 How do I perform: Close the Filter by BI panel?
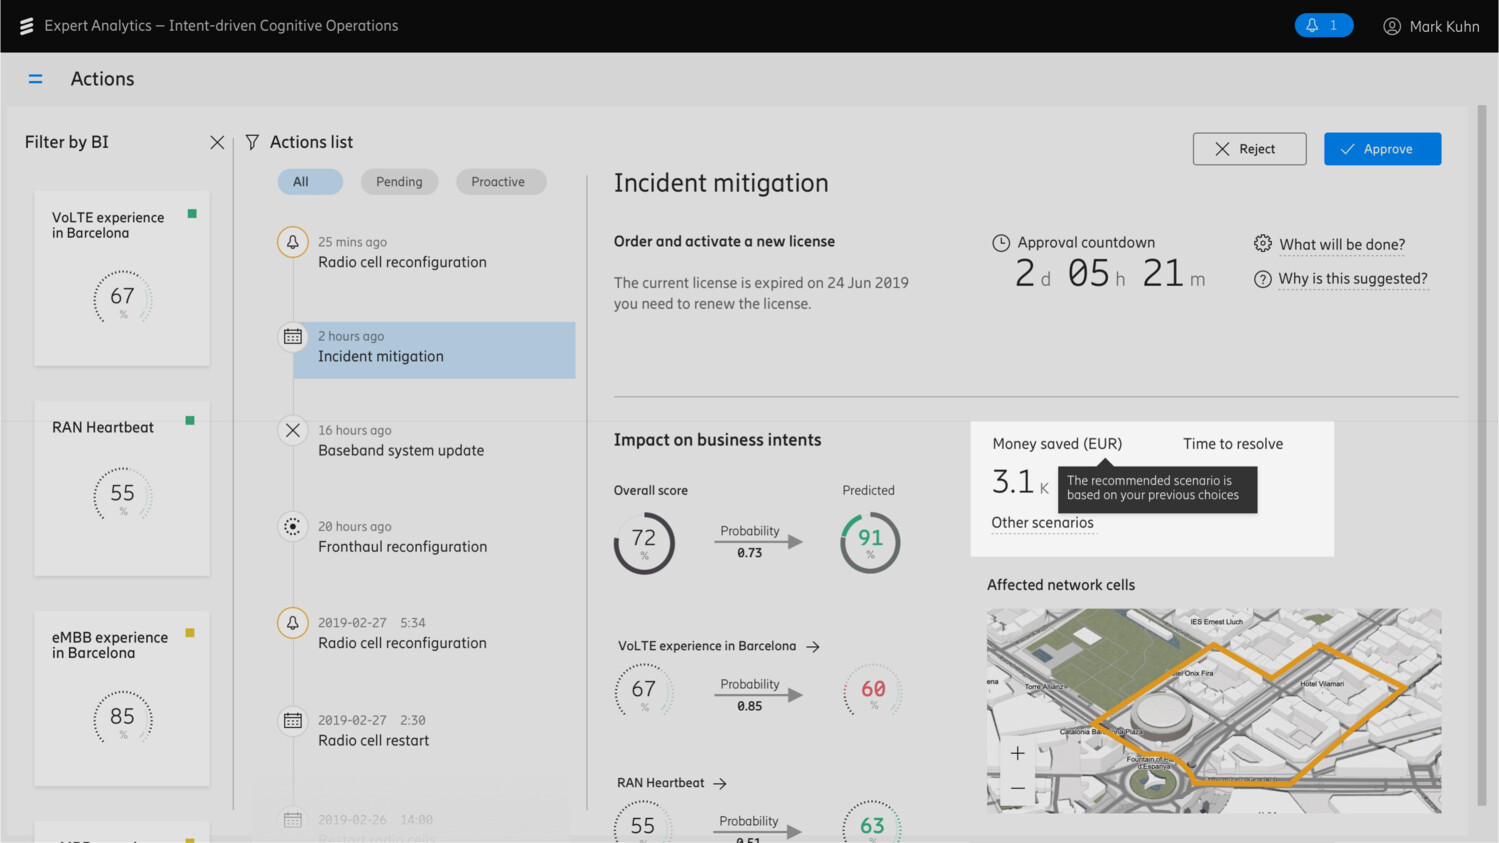click(x=217, y=143)
